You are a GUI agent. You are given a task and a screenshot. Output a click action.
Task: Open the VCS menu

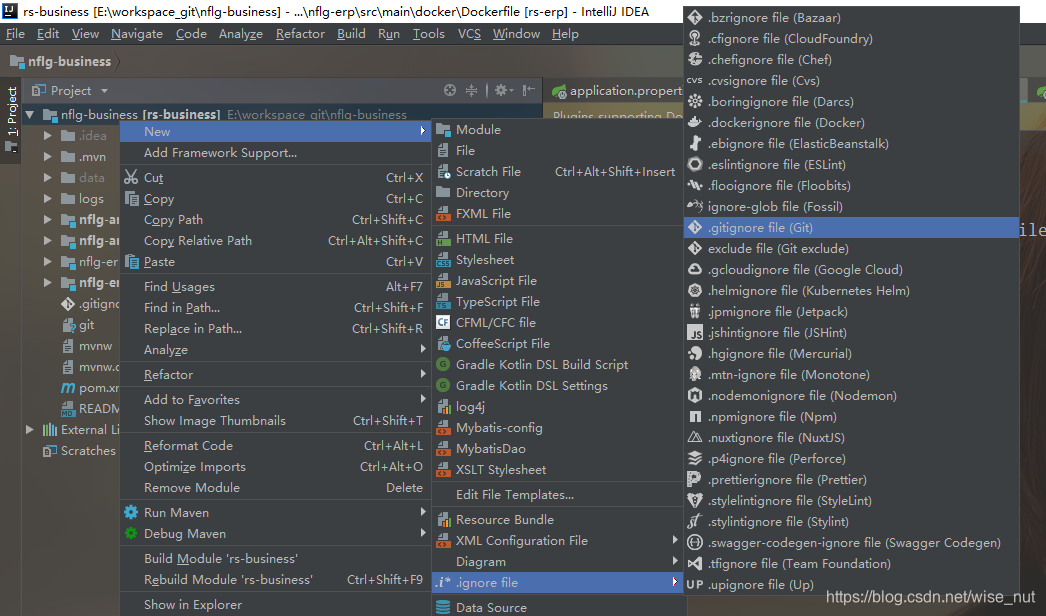click(x=469, y=34)
